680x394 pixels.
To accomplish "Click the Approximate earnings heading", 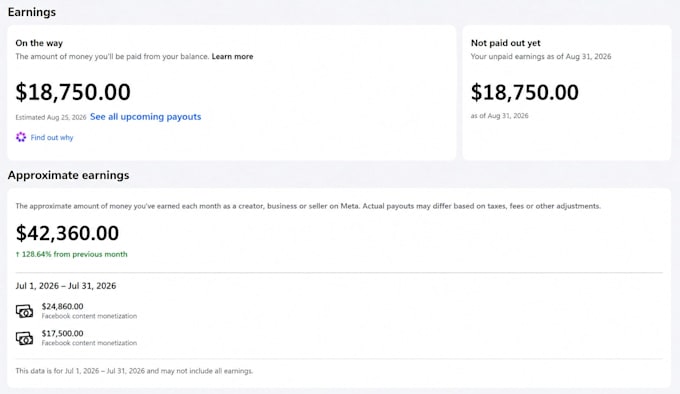I will [x=69, y=175].
